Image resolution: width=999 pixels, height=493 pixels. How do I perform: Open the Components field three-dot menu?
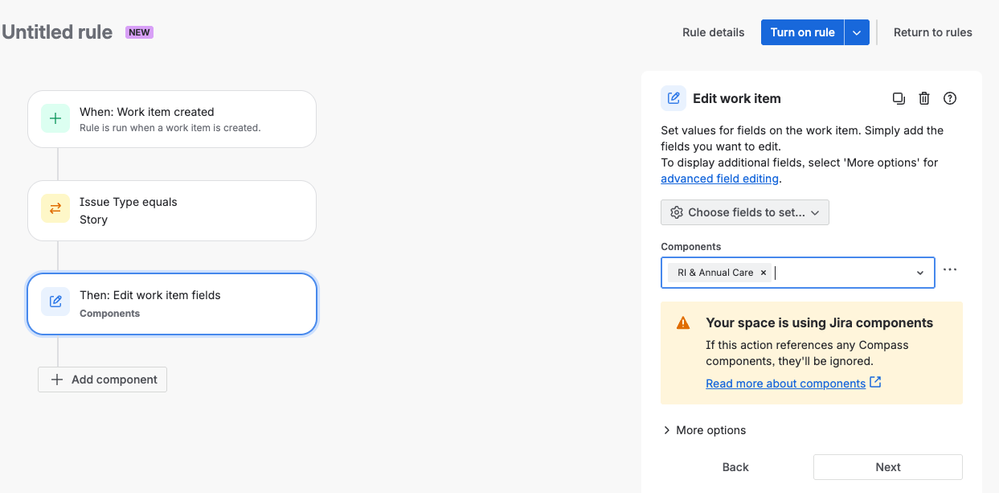950,270
